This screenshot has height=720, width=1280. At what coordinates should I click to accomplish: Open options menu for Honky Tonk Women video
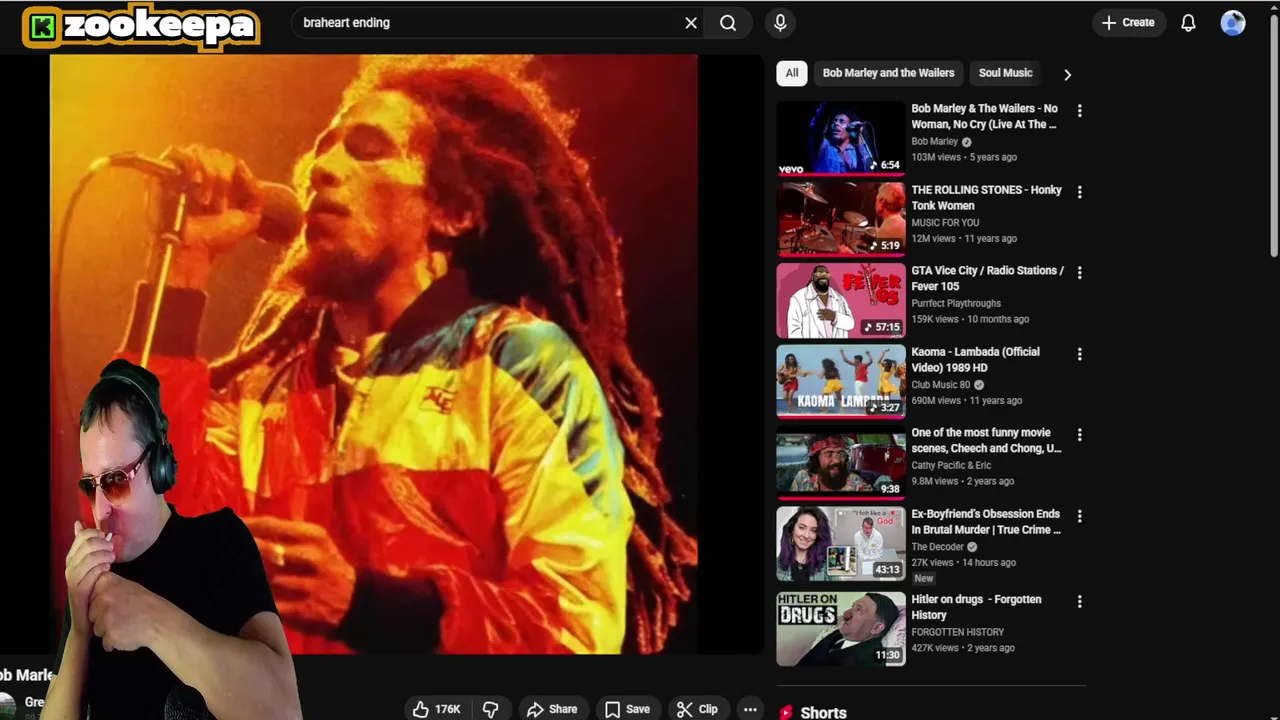(1079, 192)
